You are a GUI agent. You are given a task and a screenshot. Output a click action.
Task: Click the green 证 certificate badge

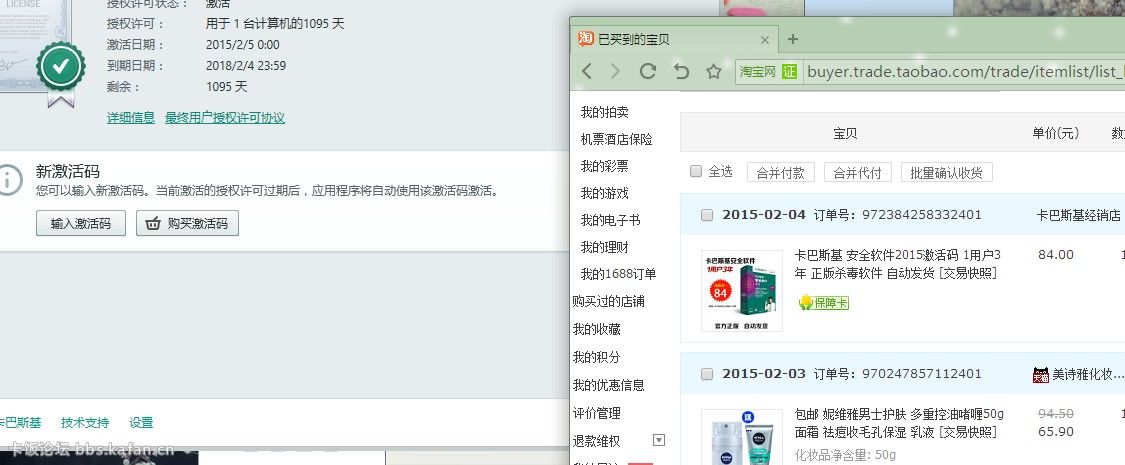point(789,72)
